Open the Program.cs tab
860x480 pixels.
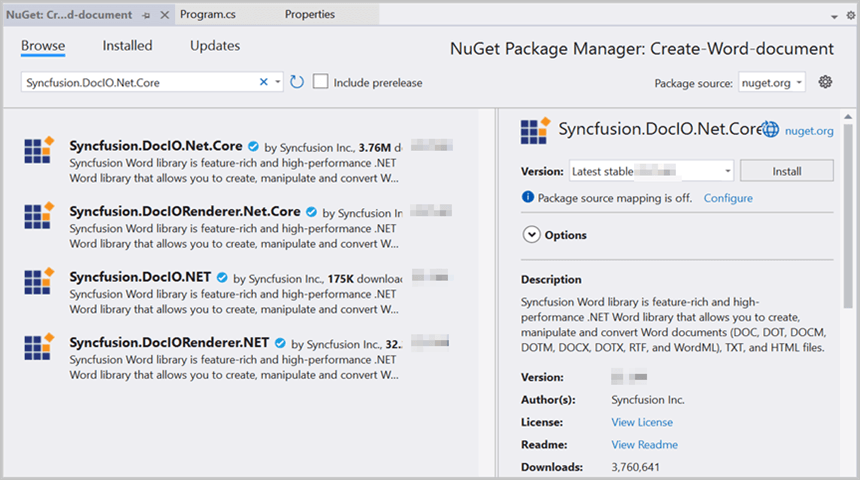pyautogui.click(x=208, y=15)
